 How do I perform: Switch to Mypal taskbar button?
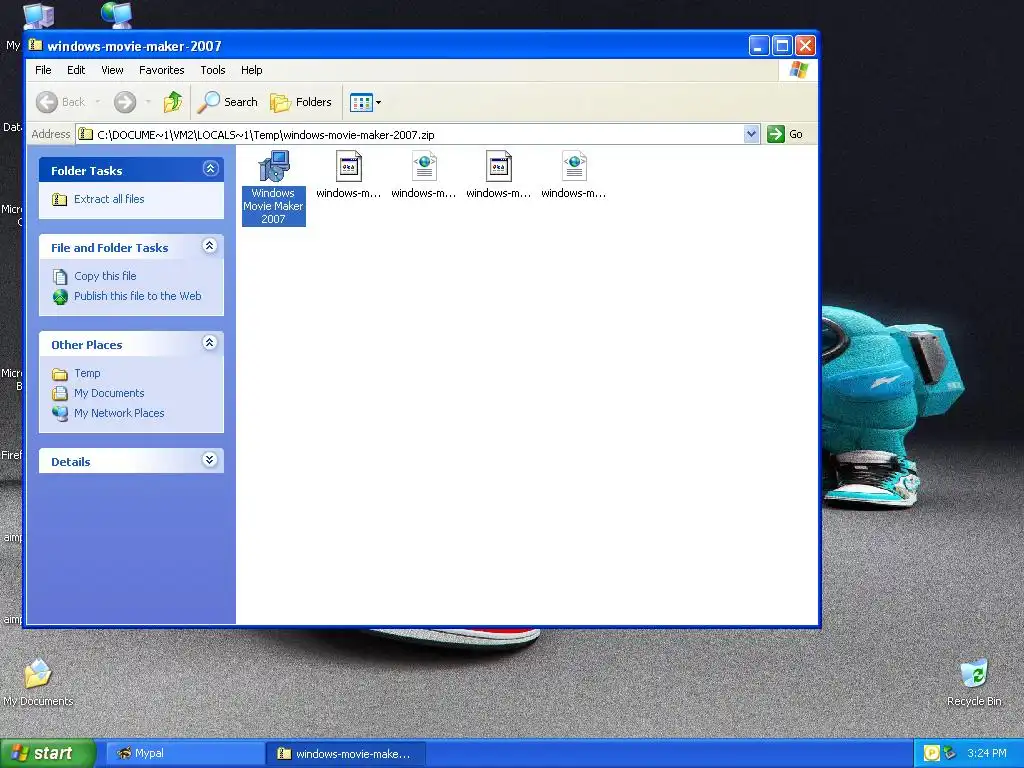184,754
